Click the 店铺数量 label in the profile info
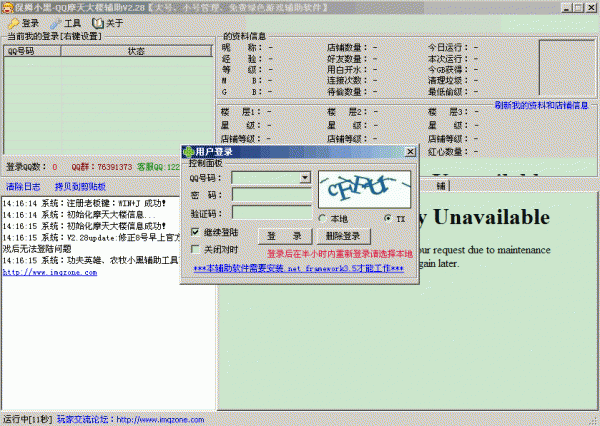The image size is (600, 426). pos(347,47)
